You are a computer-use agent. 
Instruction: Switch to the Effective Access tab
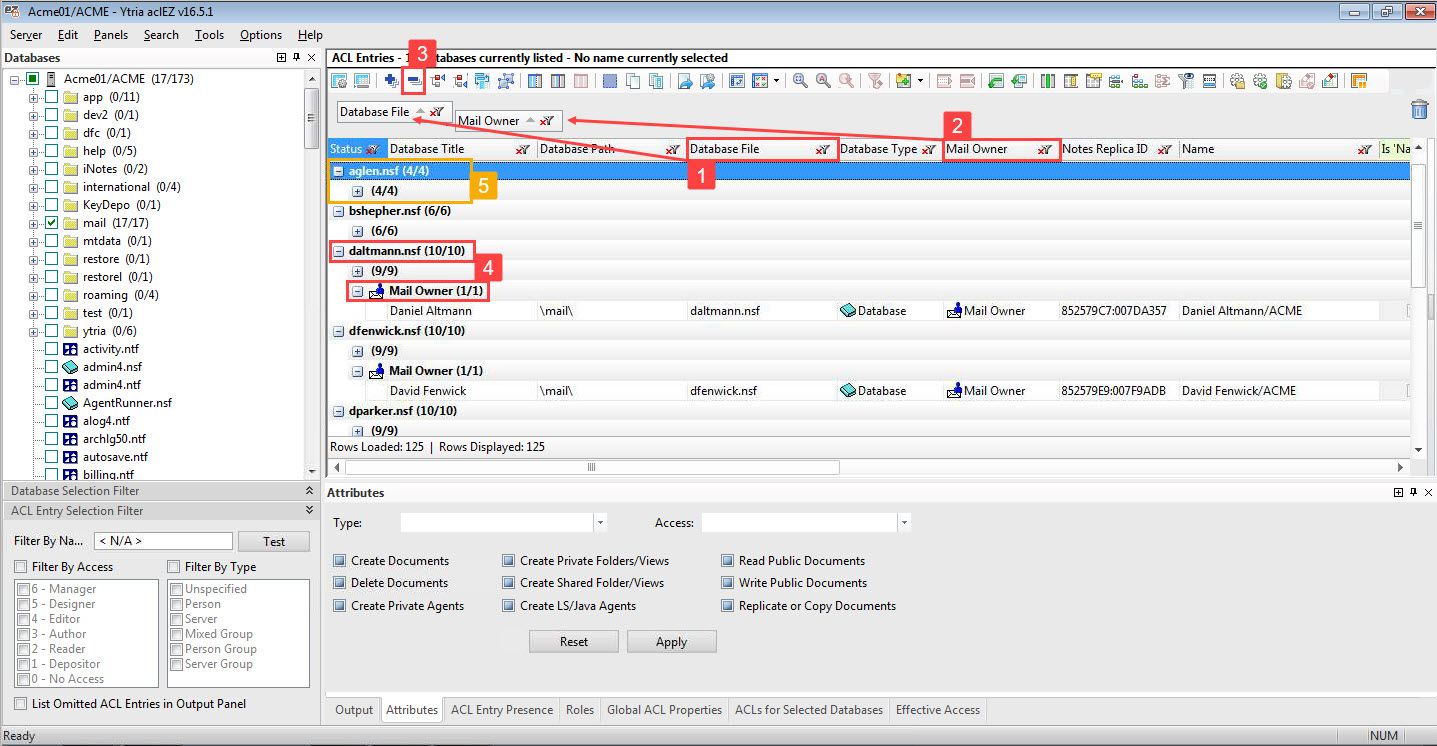click(x=937, y=710)
